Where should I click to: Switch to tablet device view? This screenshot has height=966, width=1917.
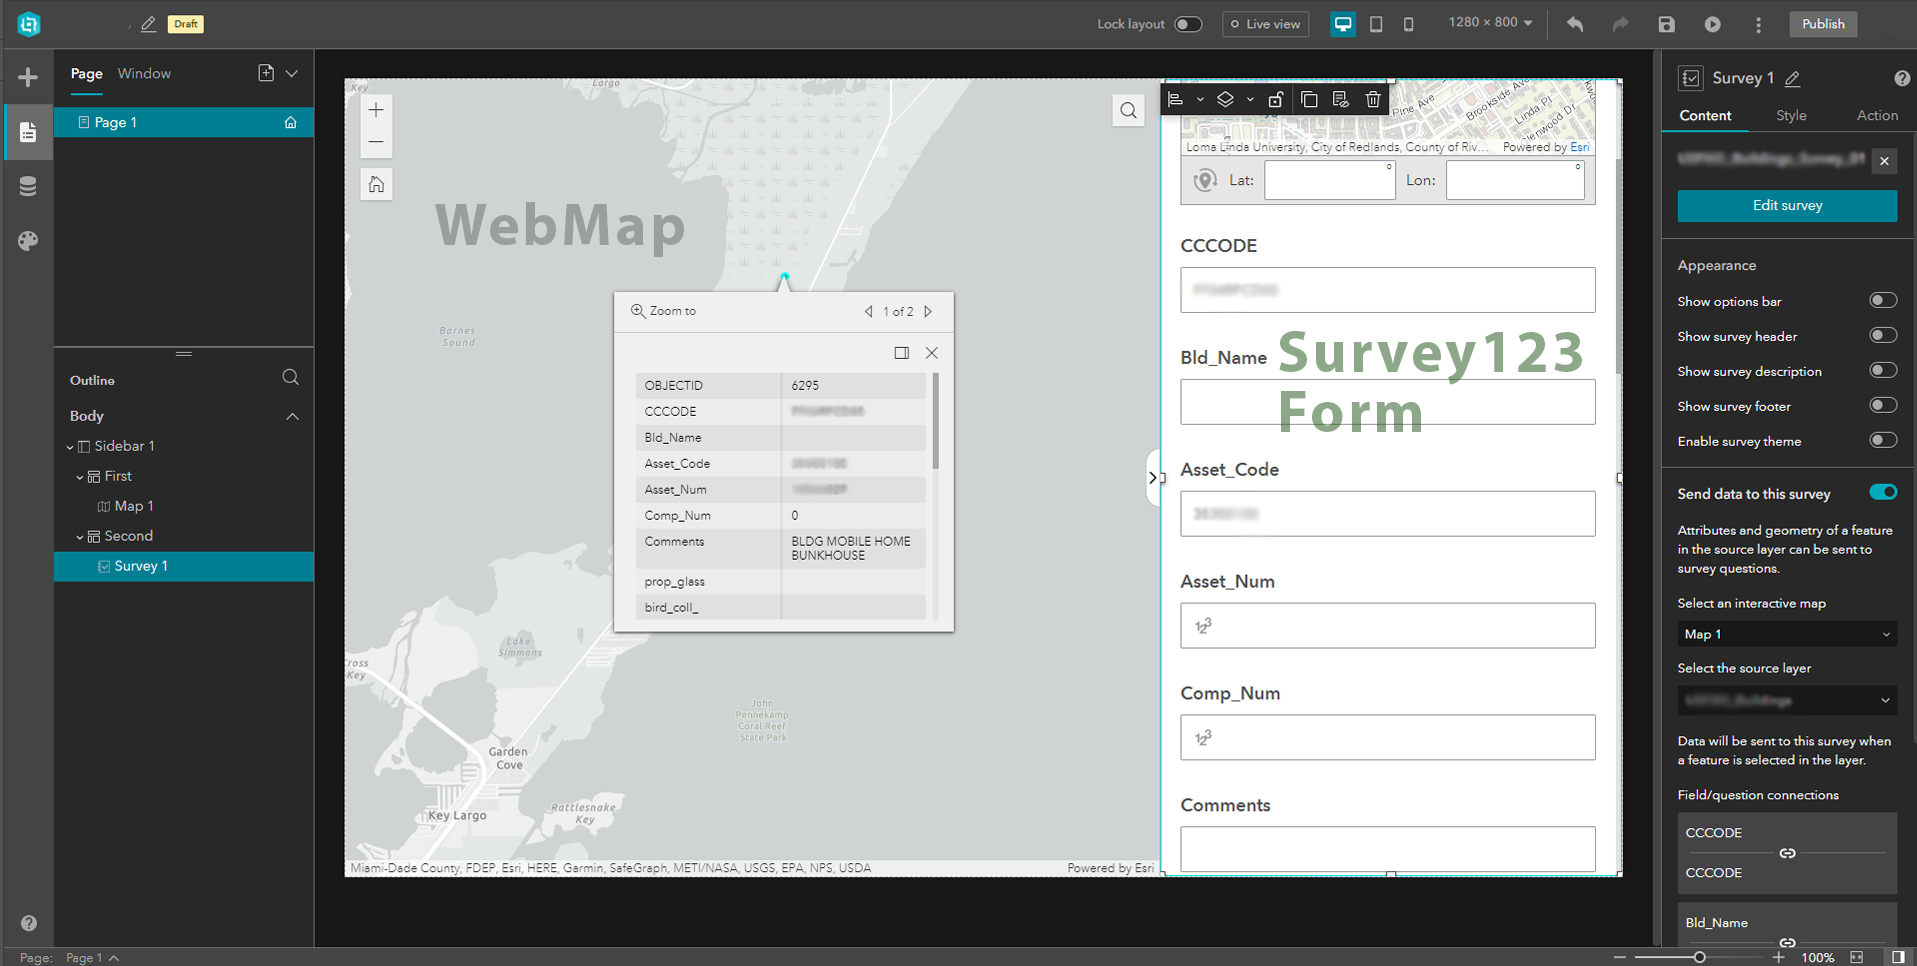[1376, 24]
